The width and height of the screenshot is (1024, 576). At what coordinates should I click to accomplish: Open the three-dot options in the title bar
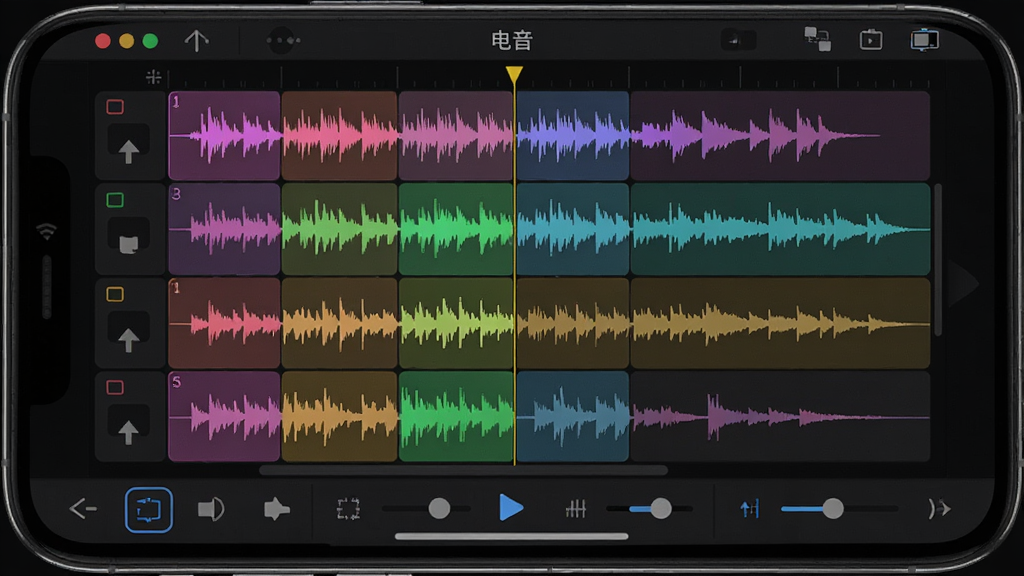tap(283, 40)
